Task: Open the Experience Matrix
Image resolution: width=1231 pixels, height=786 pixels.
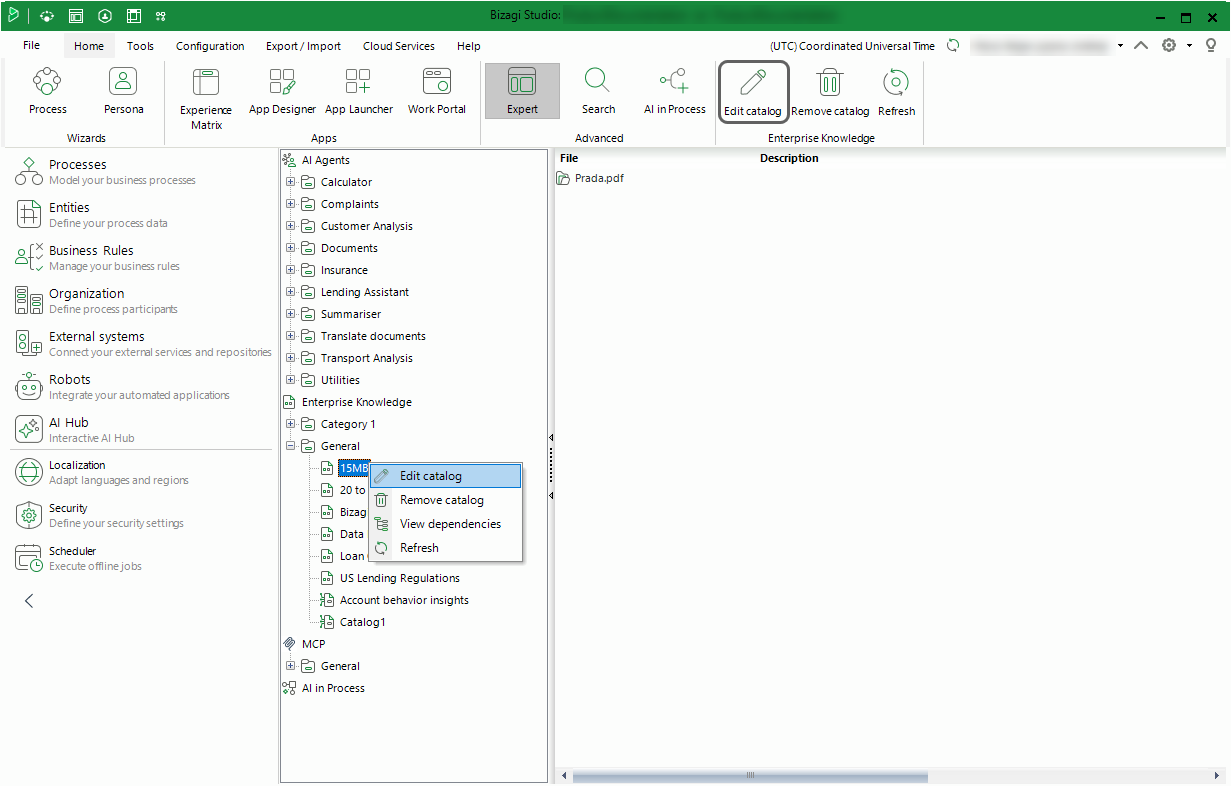Action: (205, 99)
